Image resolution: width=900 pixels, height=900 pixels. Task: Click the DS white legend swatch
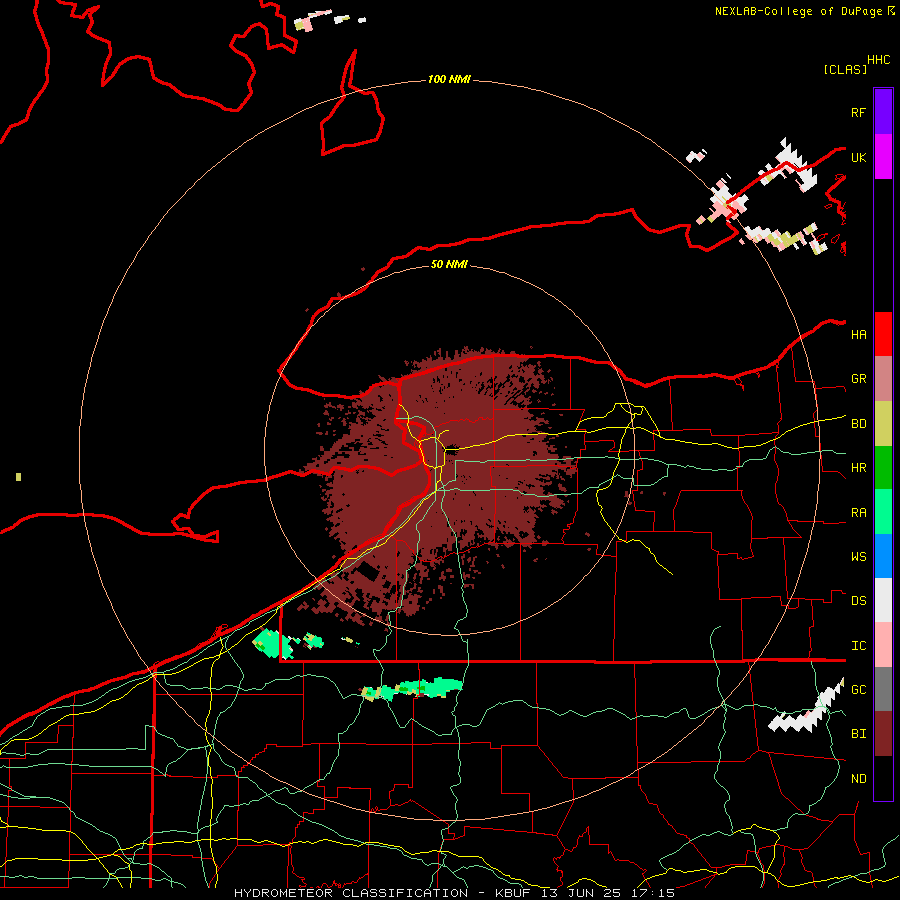pyautogui.click(x=883, y=600)
